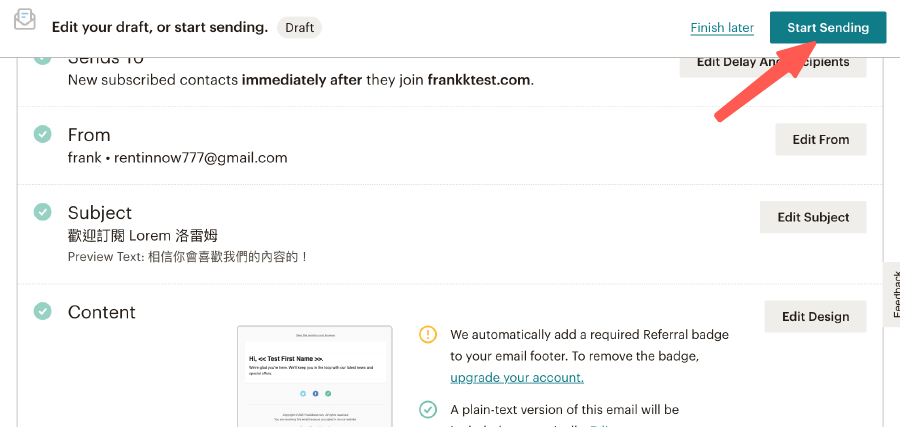Click the Draft status badge
The image size is (900, 427).
[299, 28]
